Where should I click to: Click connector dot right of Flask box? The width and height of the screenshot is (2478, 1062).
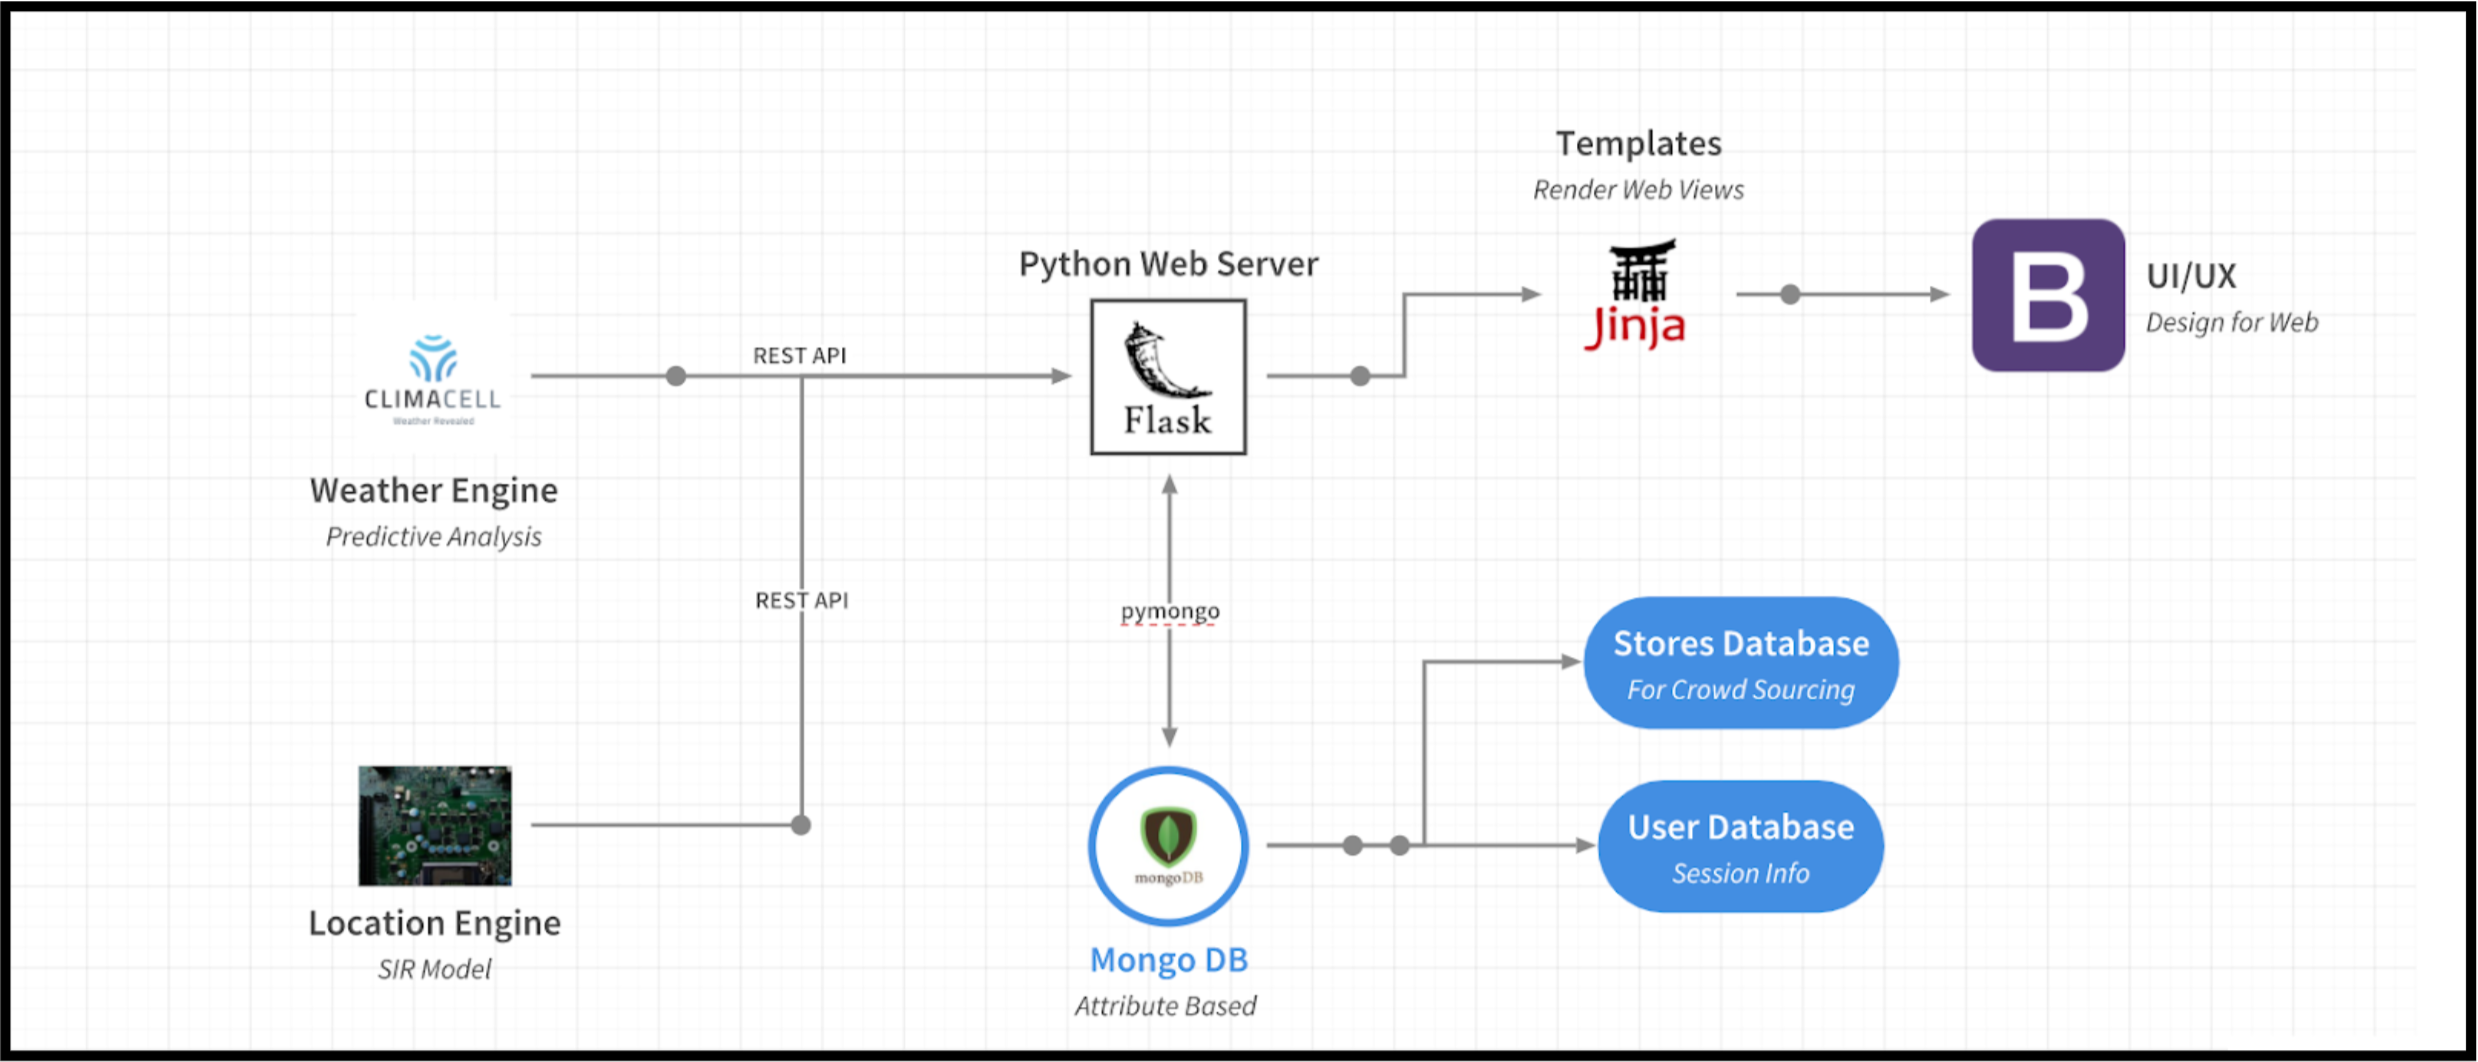tap(1360, 376)
